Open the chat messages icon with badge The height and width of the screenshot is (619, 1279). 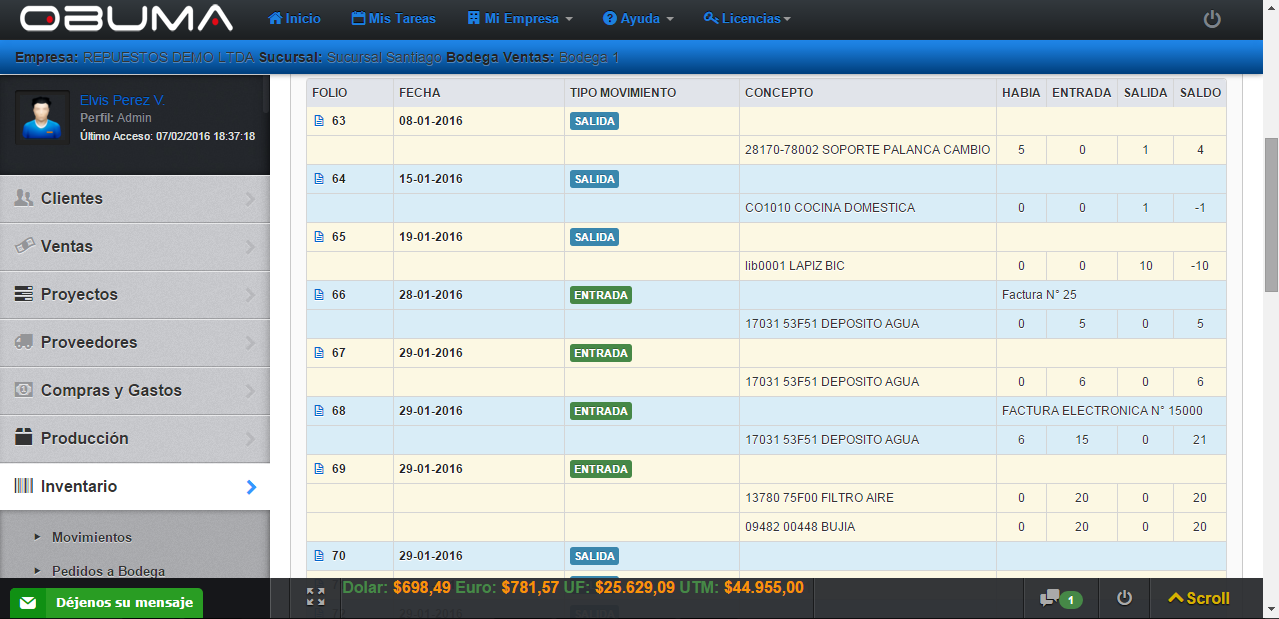(x=1060, y=599)
